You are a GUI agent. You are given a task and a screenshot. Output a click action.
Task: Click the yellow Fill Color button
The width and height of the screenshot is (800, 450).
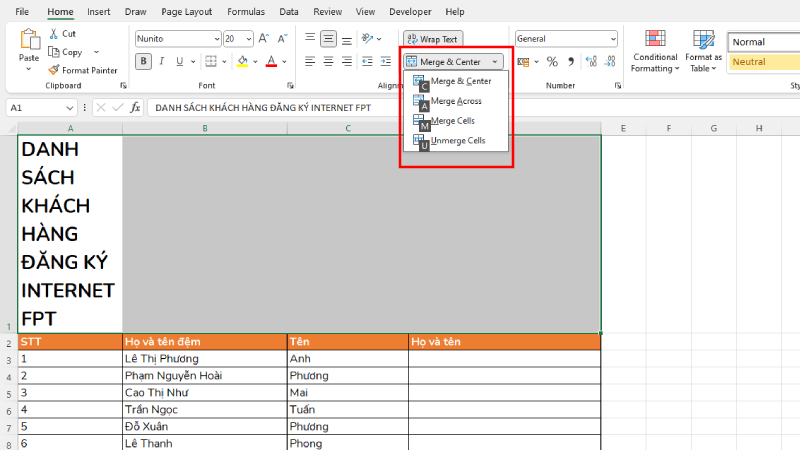[242, 62]
